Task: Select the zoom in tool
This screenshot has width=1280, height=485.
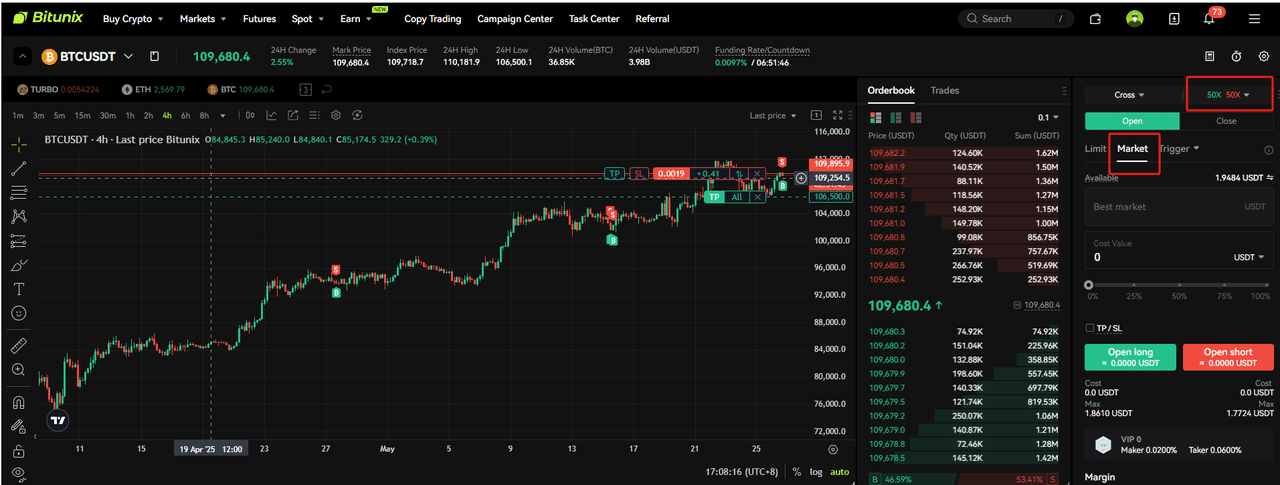Action: [x=18, y=370]
